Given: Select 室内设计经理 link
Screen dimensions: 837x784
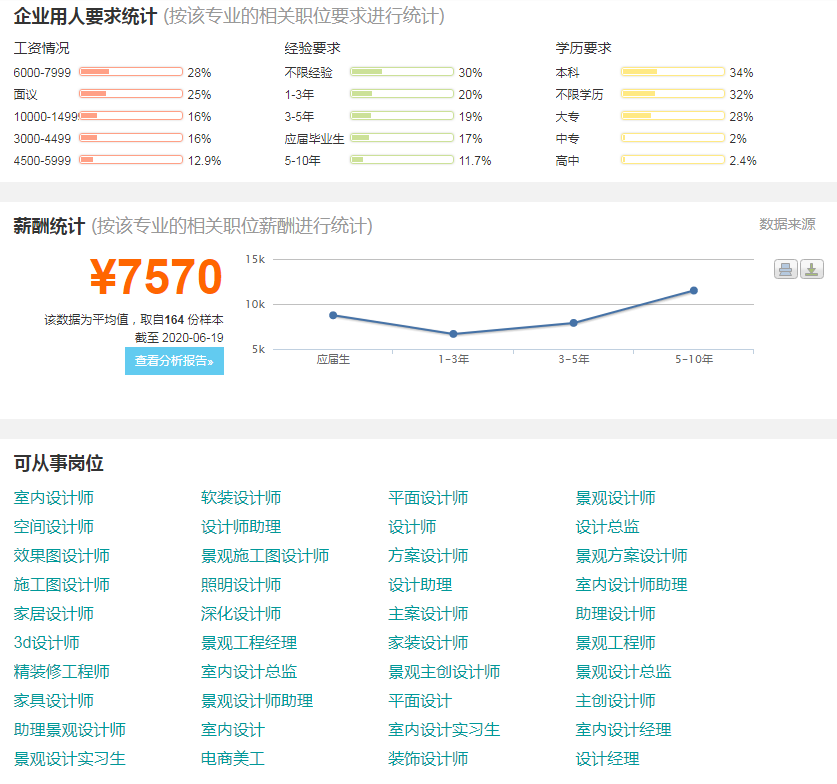Looking at the screenshot, I should [623, 729].
